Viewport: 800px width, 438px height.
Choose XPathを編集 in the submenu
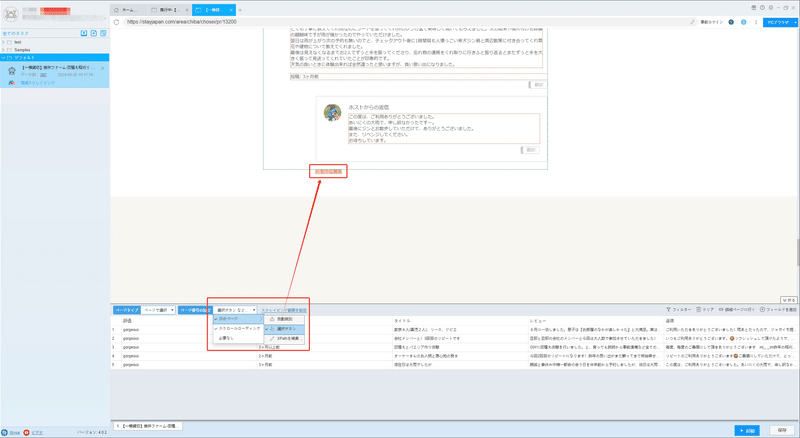(x=285, y=338)
